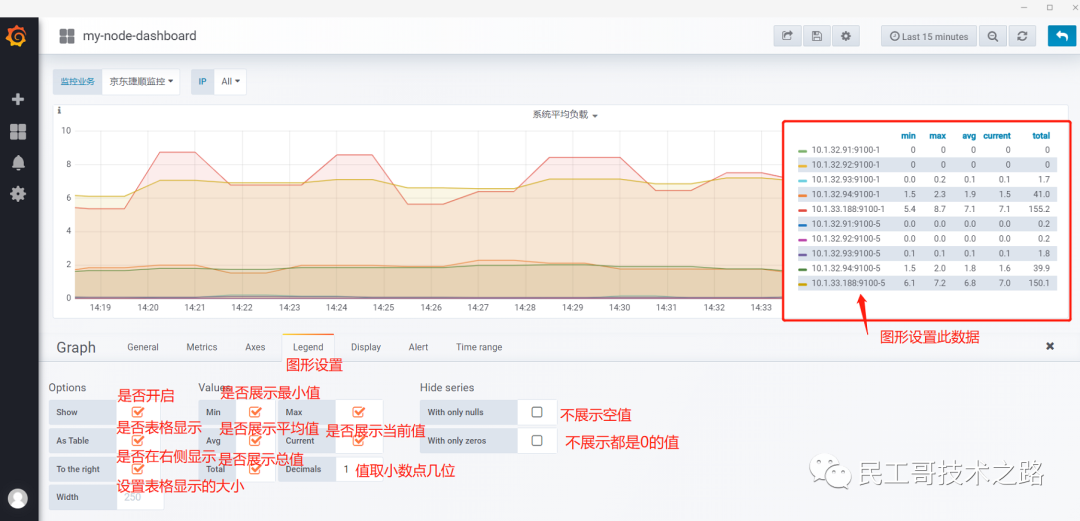Toggle the series 10.1.33.188:9100-5 in legend
Screen dimensions: 1080x521
coord(848,283)
